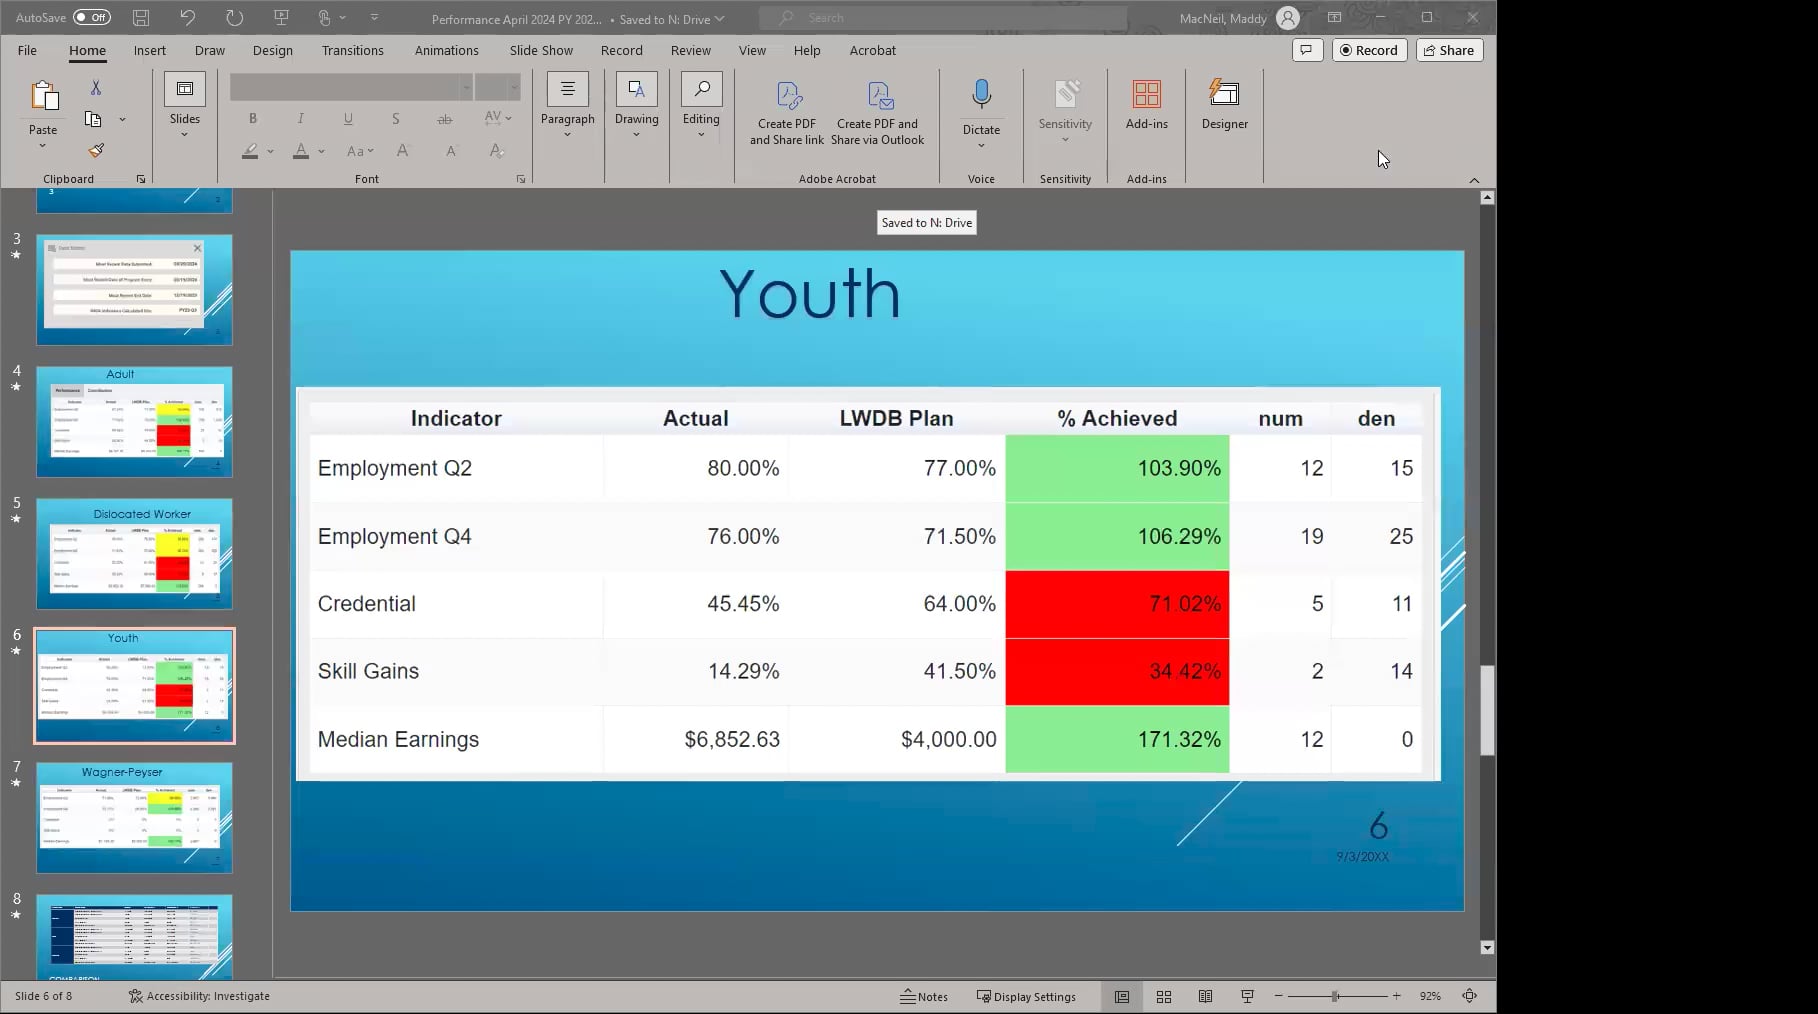The image size is (1818, 1014).
Task: Select the Wagner-Peyser slide thumbnail
Action: point(134,817)
